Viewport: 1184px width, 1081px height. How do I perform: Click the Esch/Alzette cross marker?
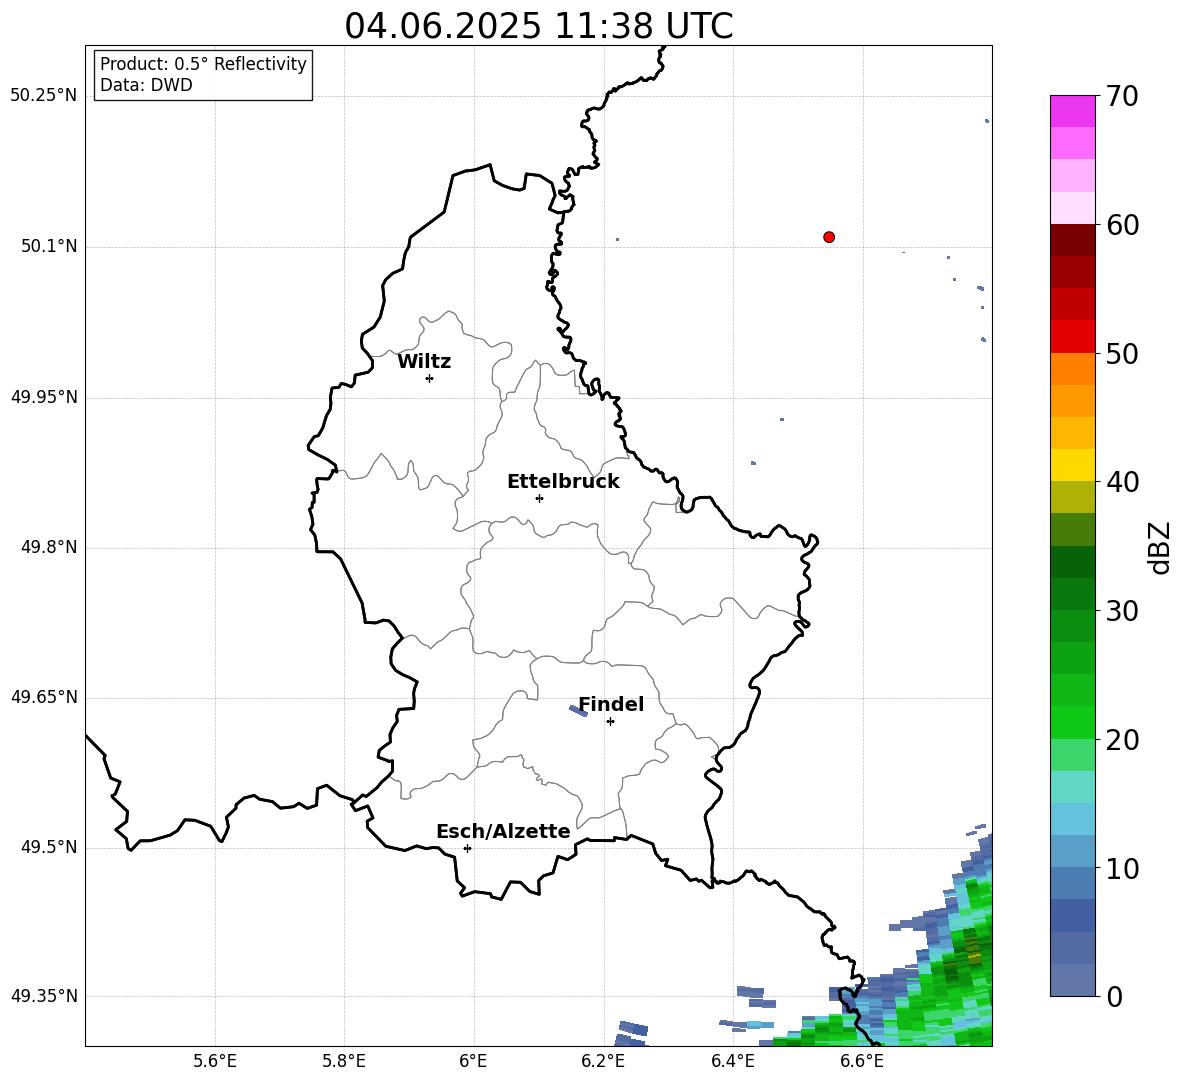467,848
